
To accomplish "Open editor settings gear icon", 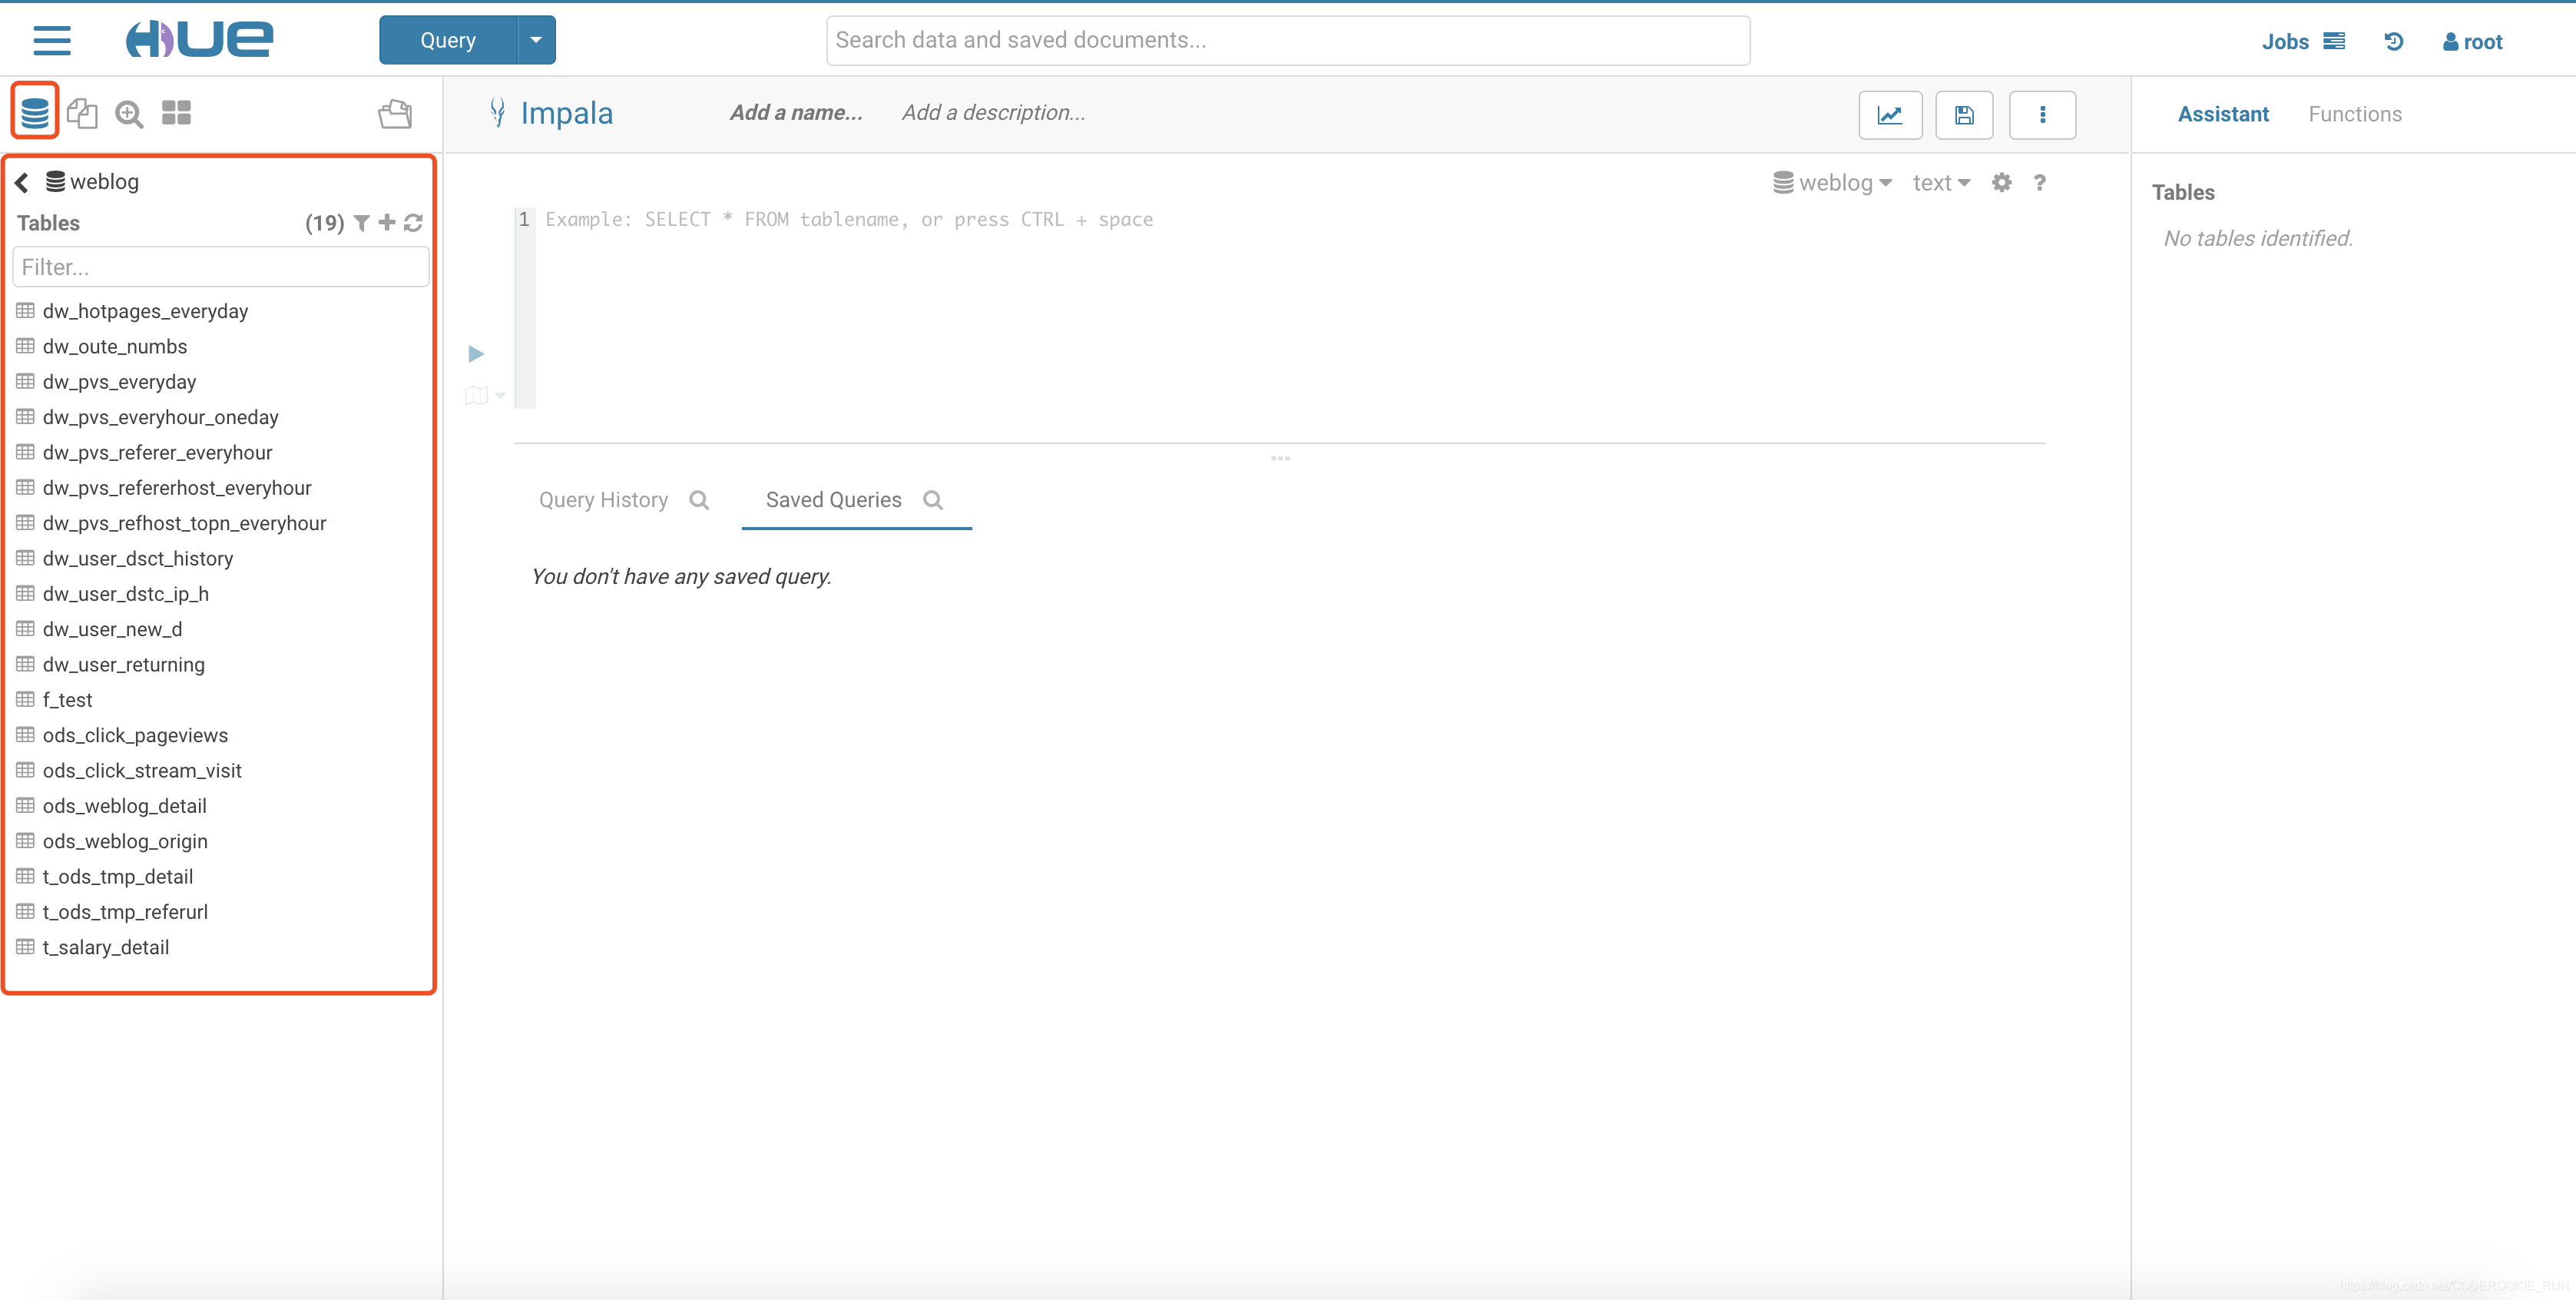I will (x=2001, y=183).
